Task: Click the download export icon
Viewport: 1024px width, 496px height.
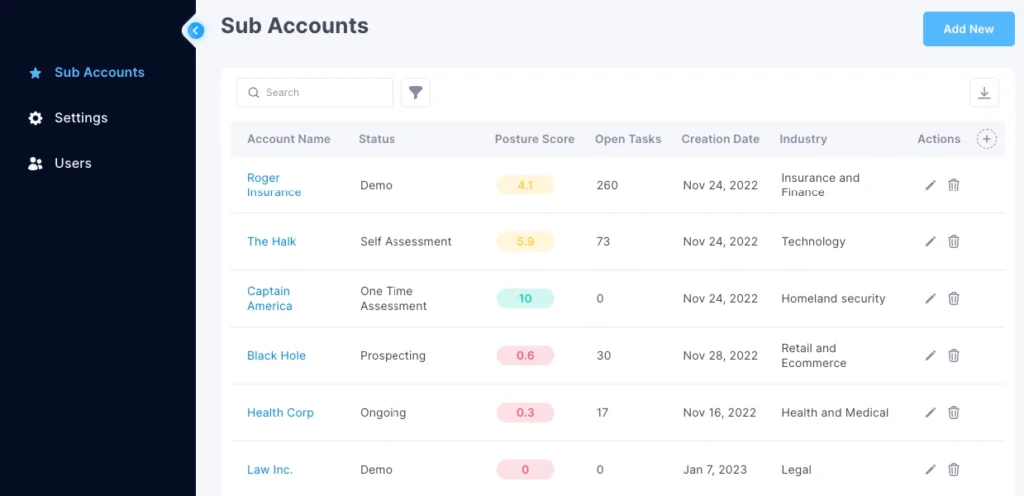Action: [984, 93]
